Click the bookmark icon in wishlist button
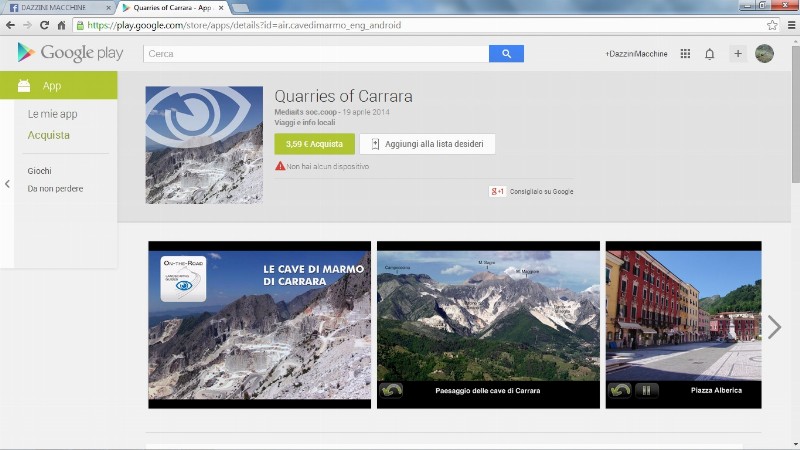The image size is (800, 450). click(x=376, y=144)
